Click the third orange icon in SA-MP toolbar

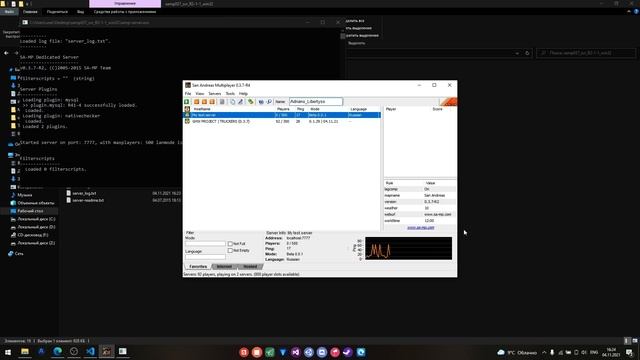click(x=212, y=102)
